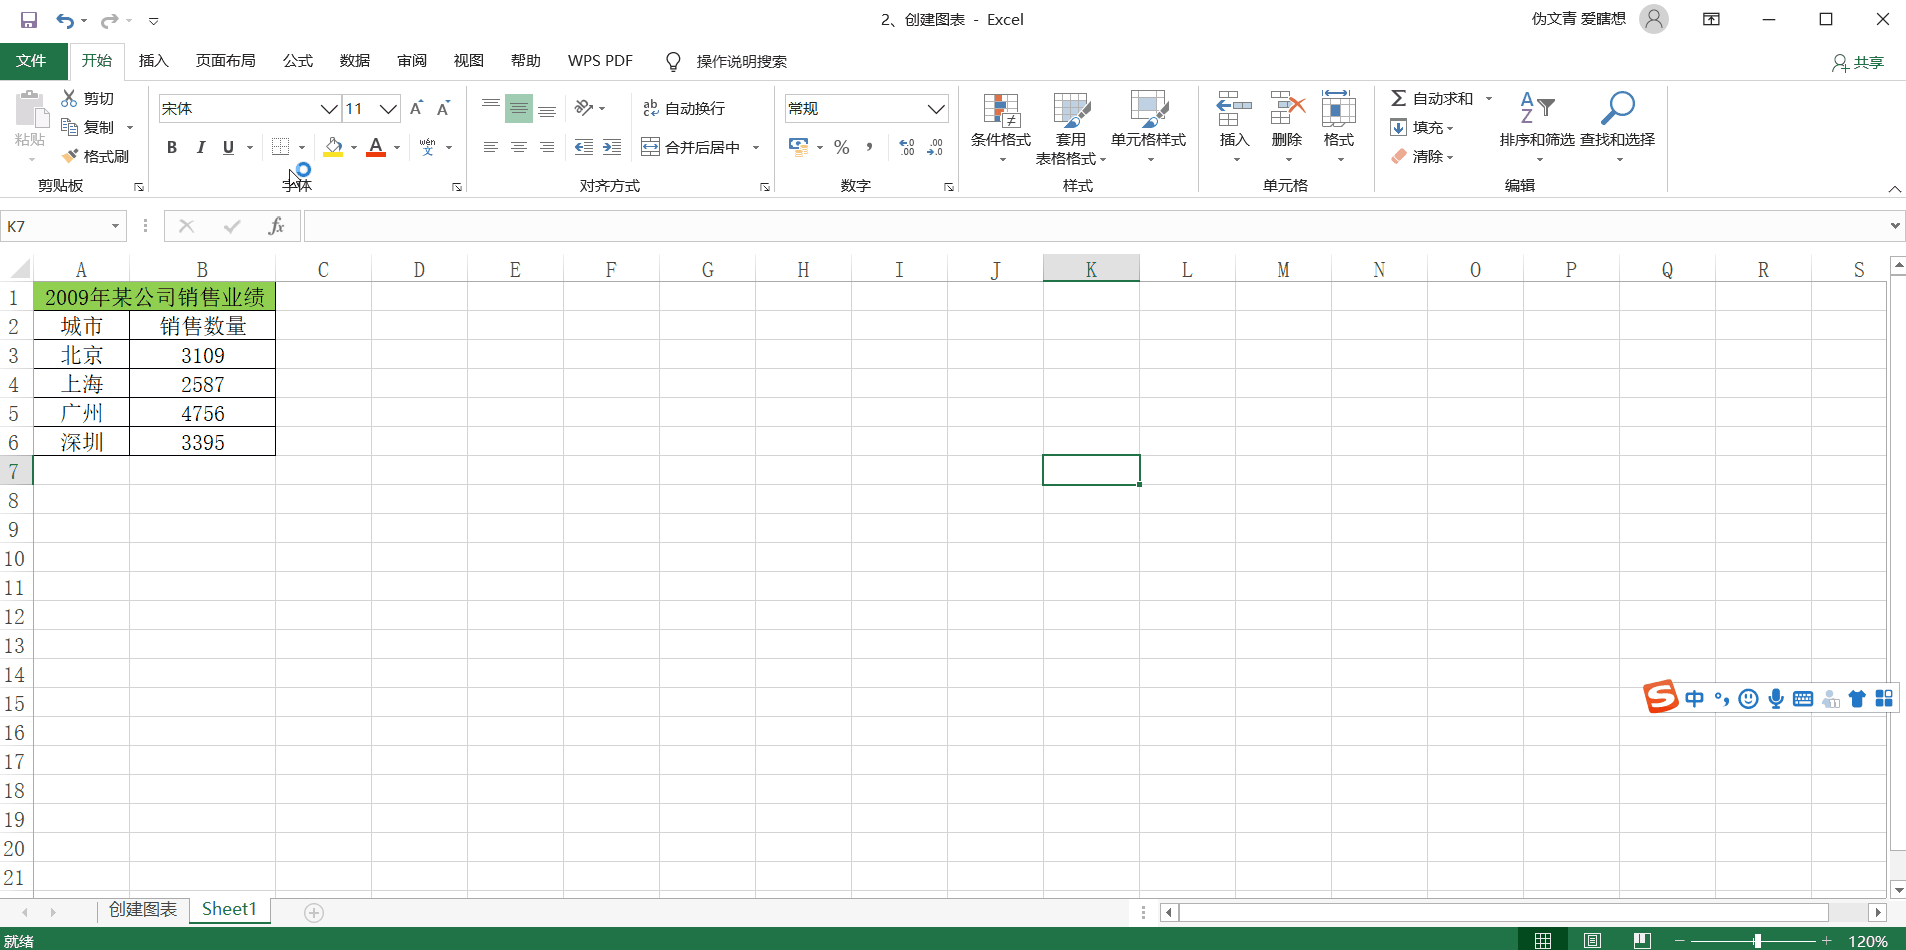1906x950 pixels.
Task: Click the Merge and Center icon
Action: point(651,147)
